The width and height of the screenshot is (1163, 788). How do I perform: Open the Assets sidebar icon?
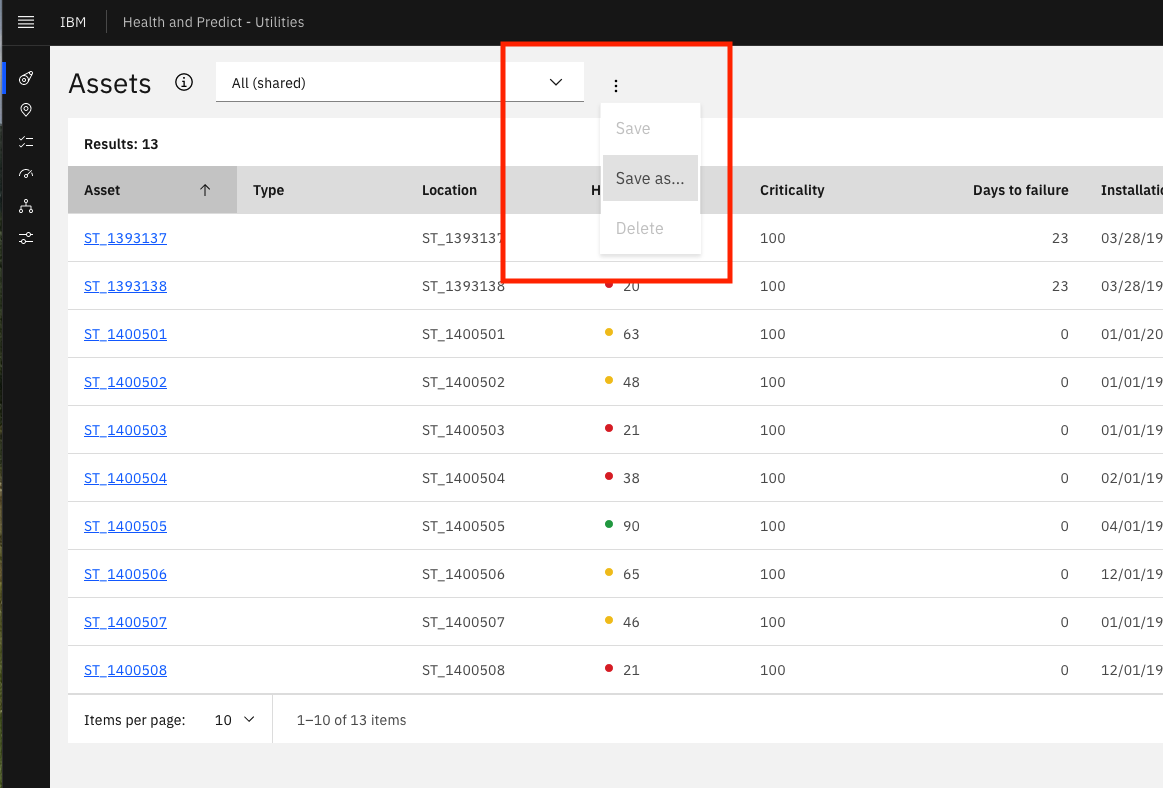pos(26,78)
